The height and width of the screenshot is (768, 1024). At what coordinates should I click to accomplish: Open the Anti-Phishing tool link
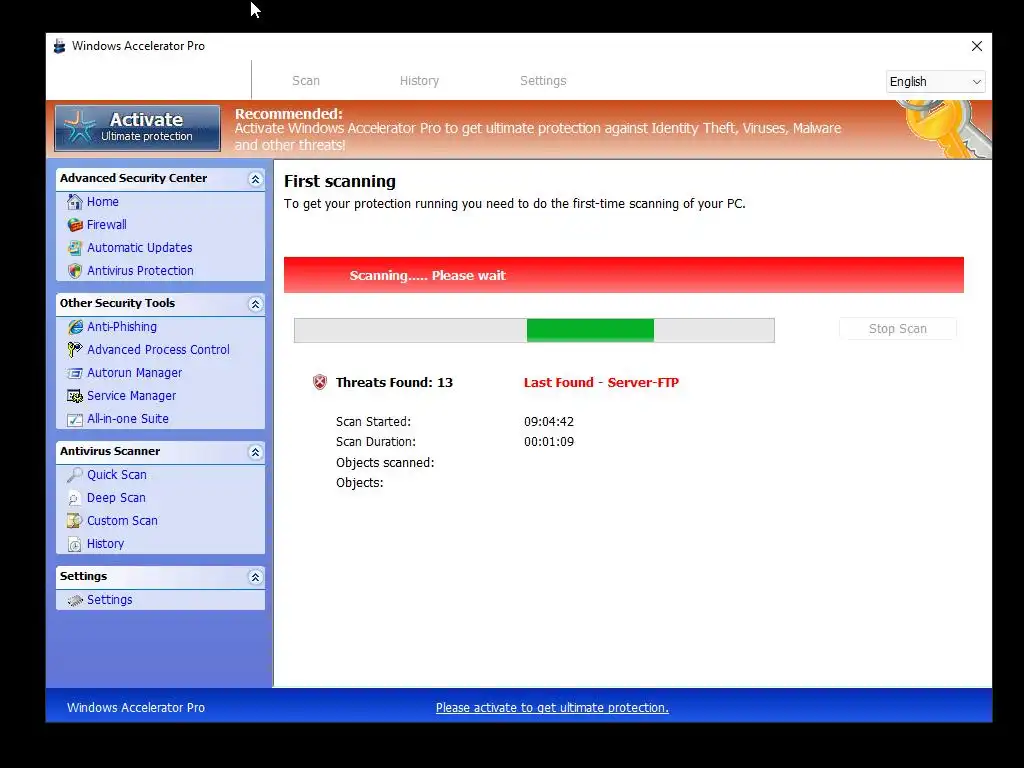(122, 327)
